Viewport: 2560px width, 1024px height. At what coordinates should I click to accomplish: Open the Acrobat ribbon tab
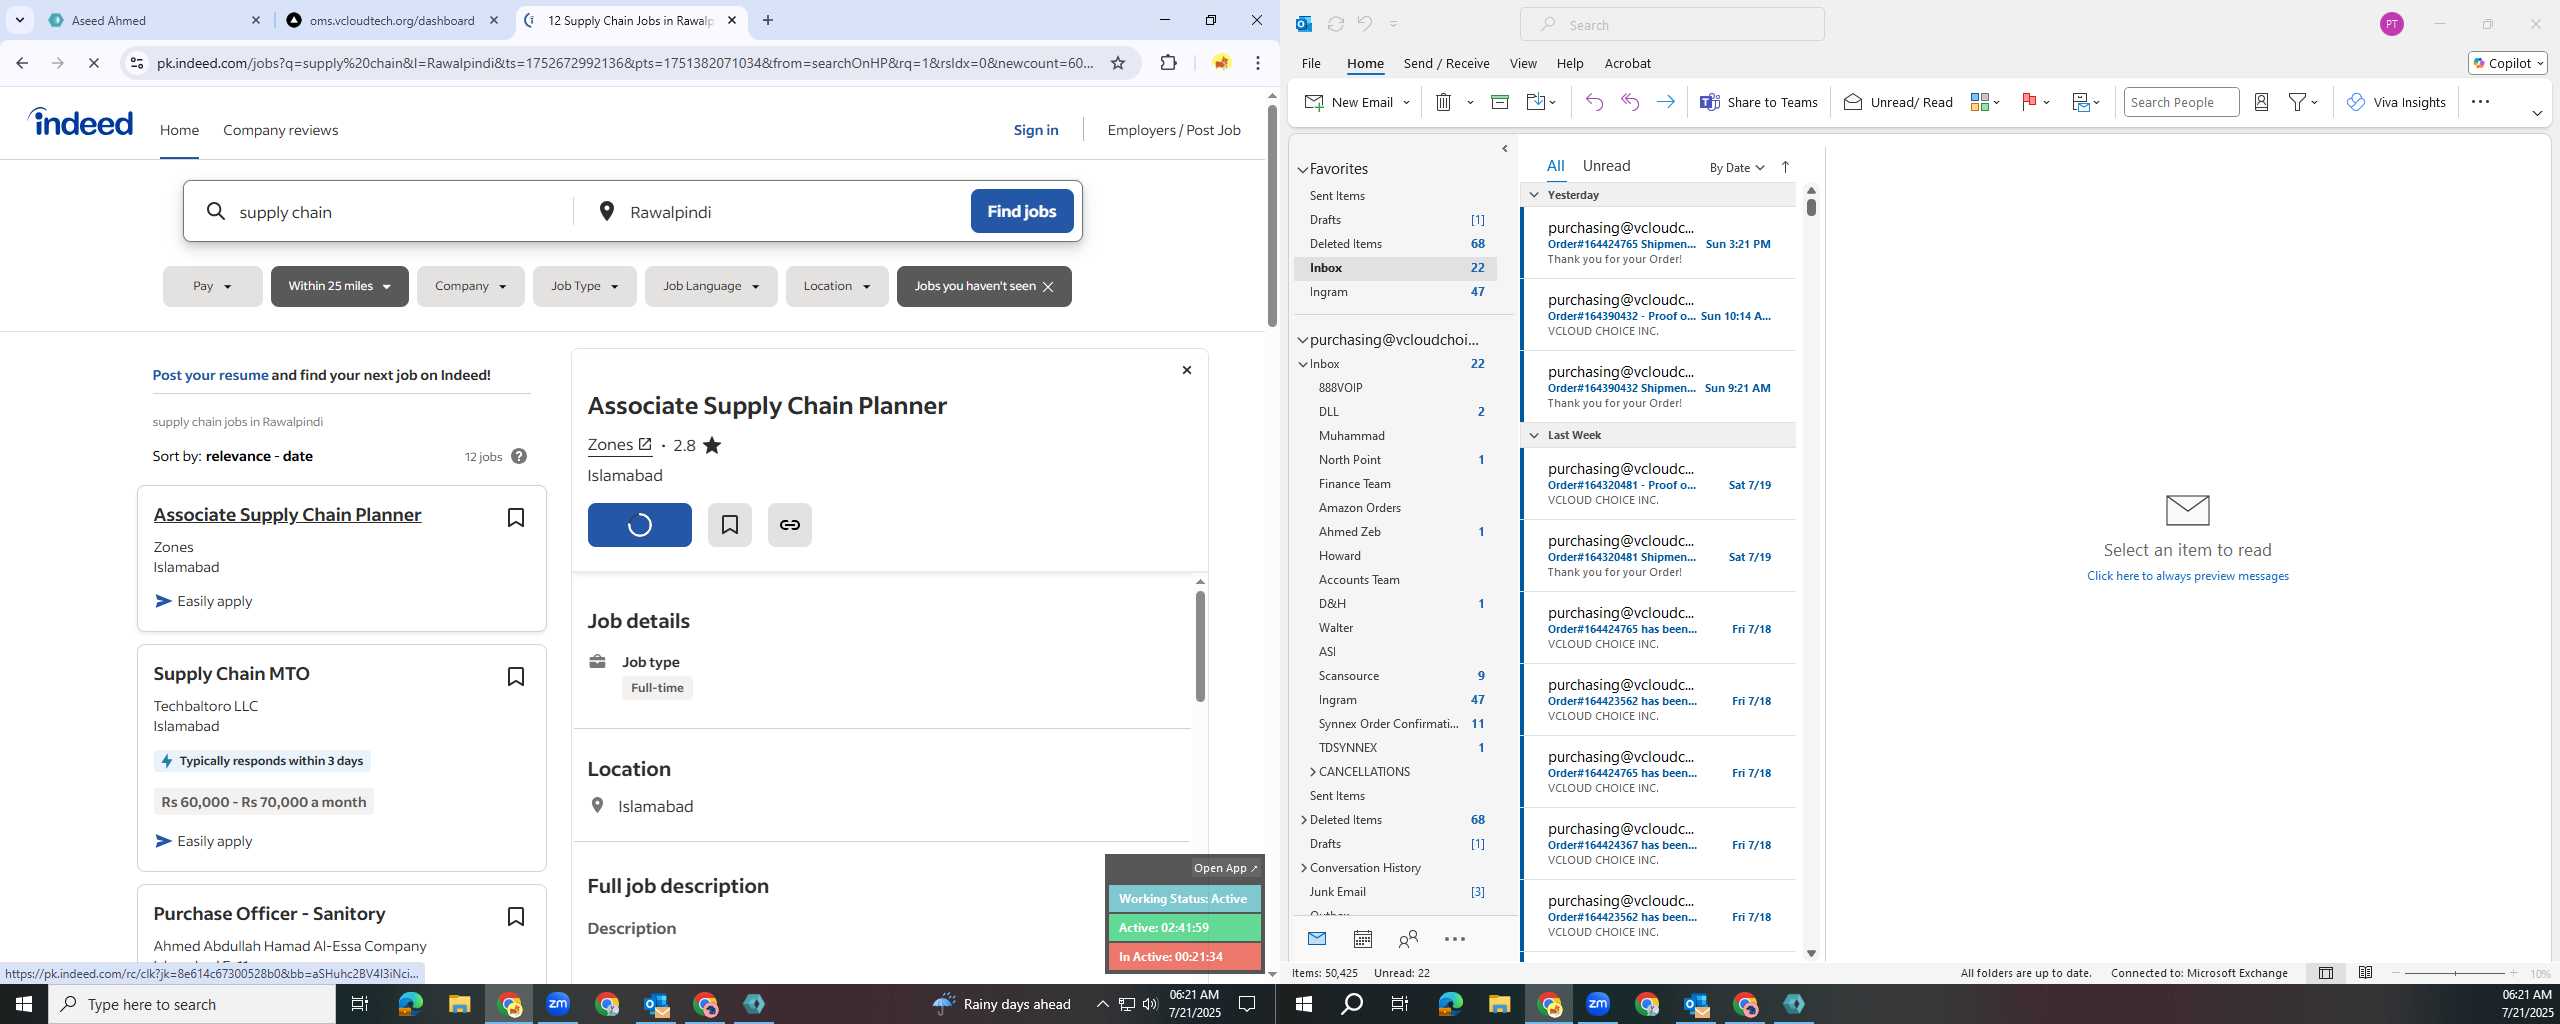1627,63
